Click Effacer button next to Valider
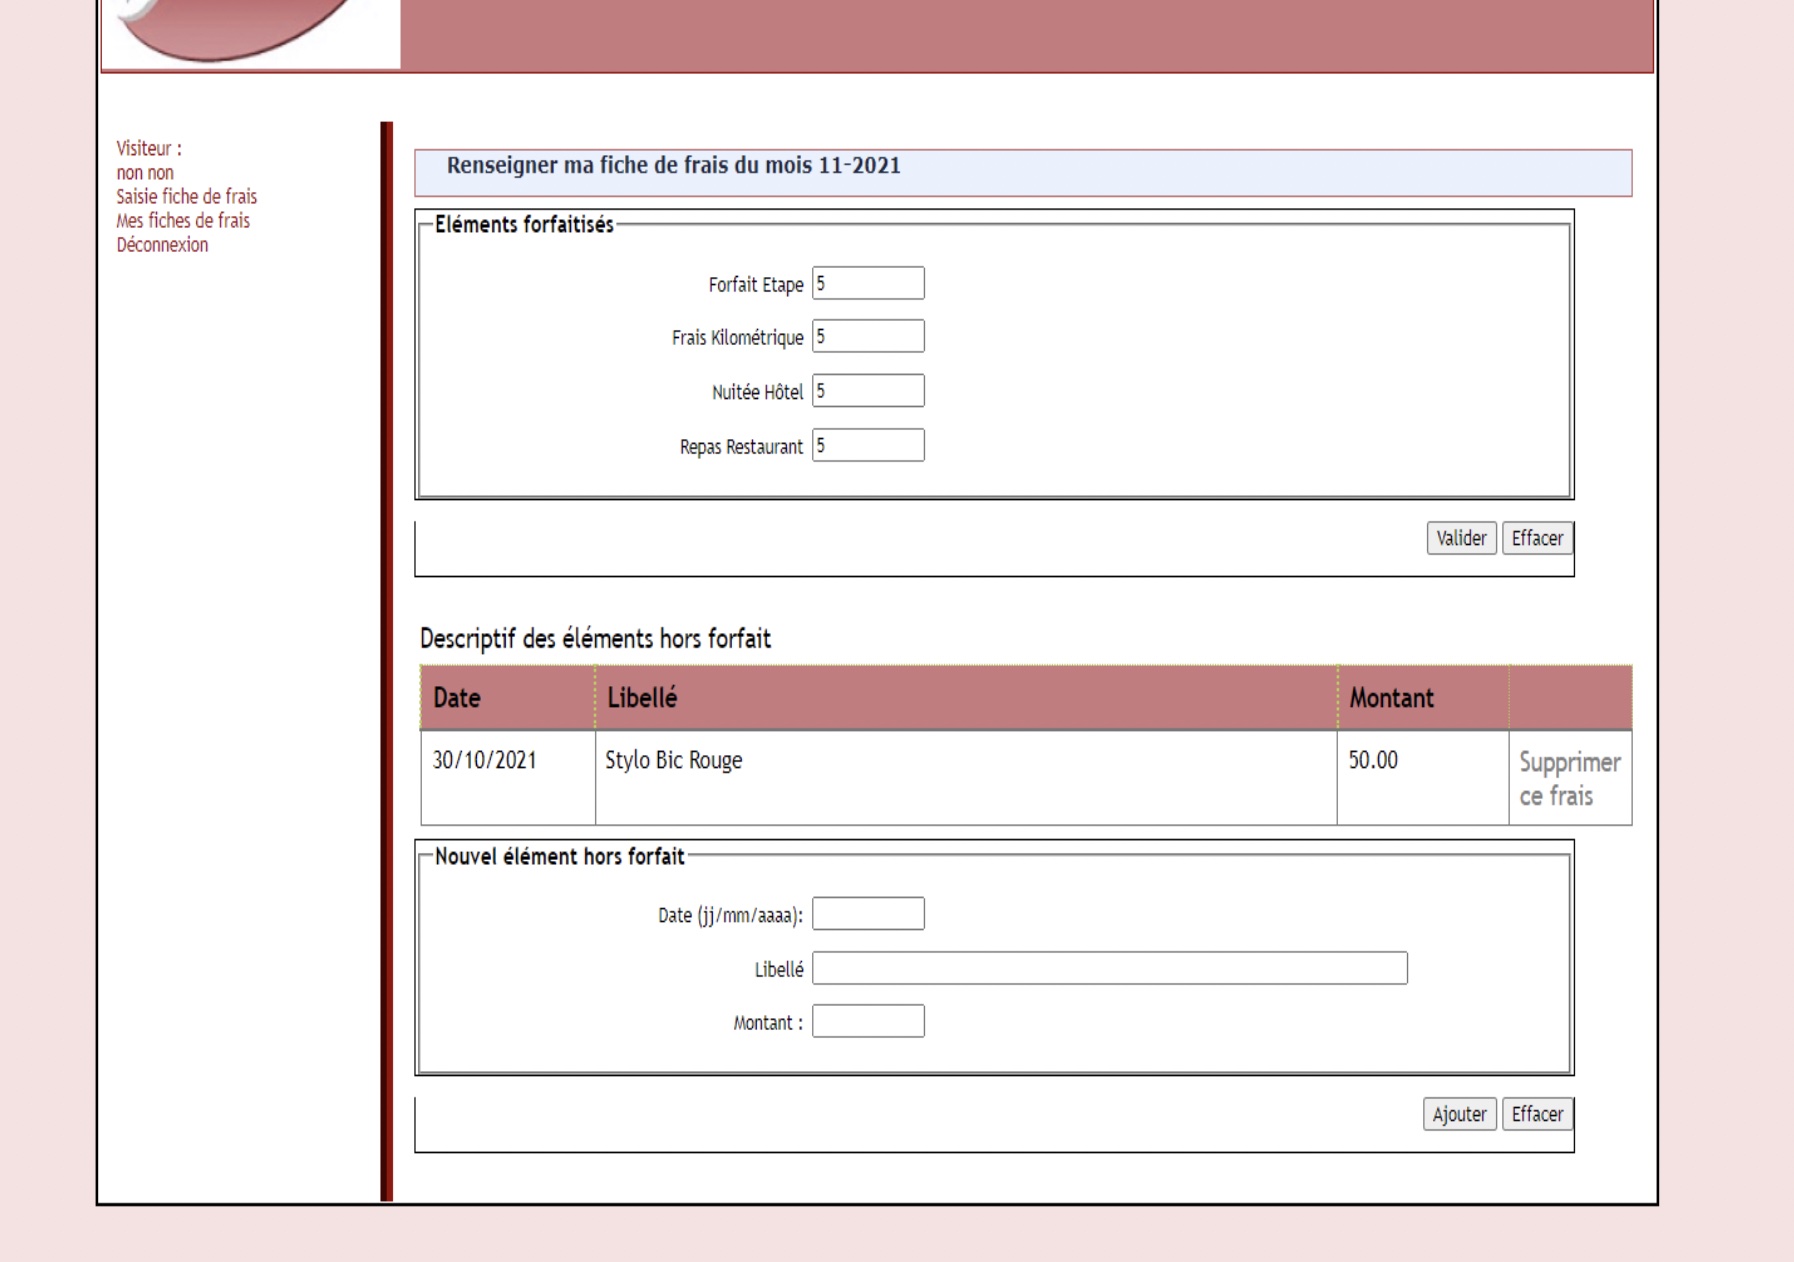Viewport: 1794px width, 1262px height. 1537,538
